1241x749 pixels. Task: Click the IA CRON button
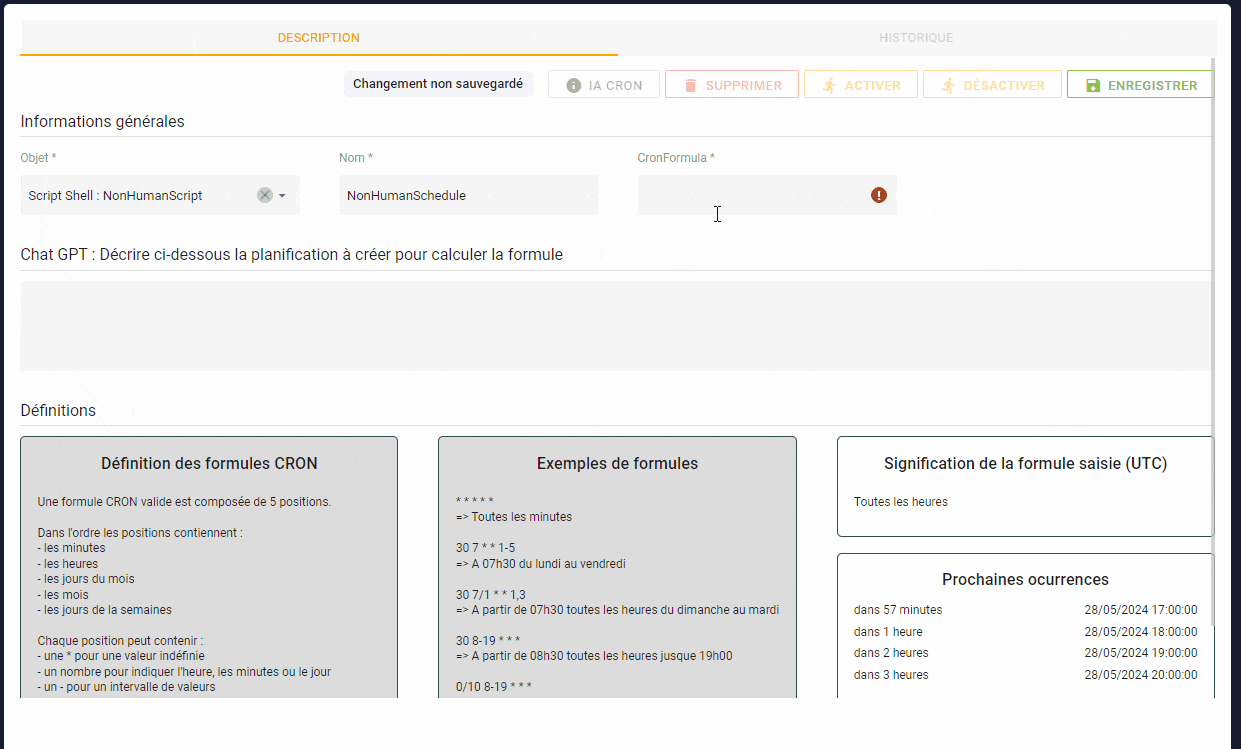604,85
